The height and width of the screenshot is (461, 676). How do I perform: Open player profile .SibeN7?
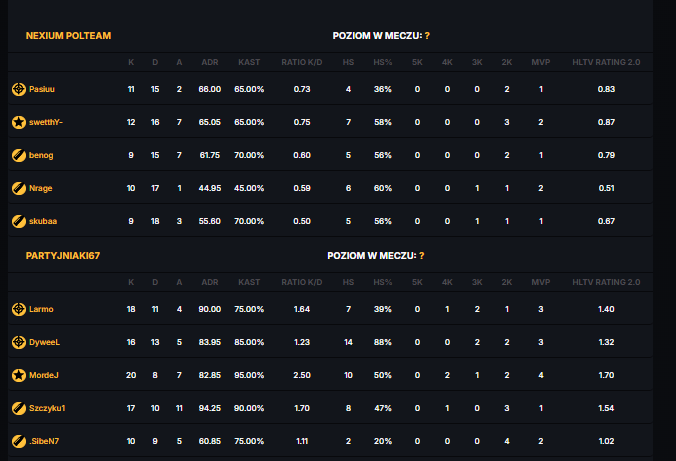44,441
